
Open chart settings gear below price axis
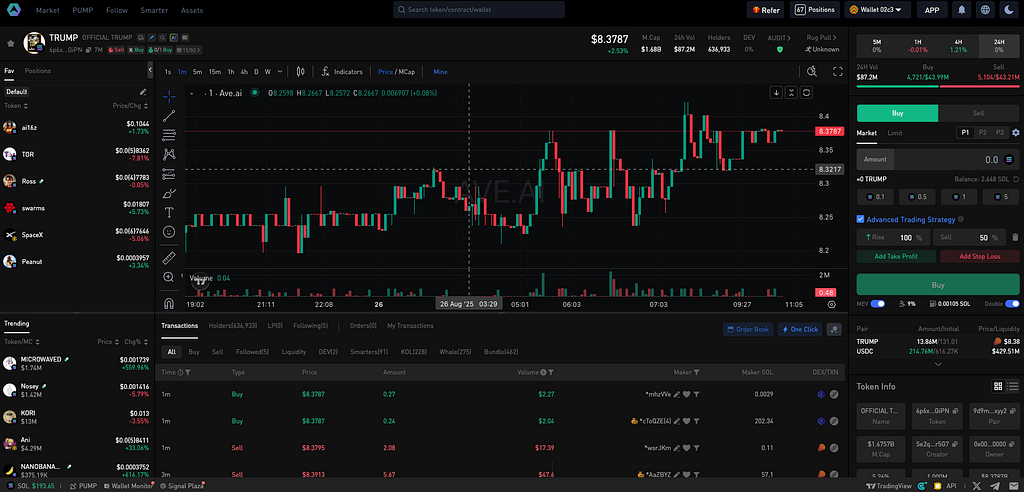(x=831, y=304)
